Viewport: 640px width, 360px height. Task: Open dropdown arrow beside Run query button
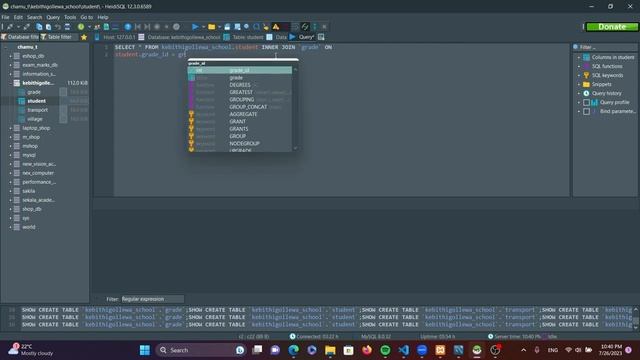203,27
